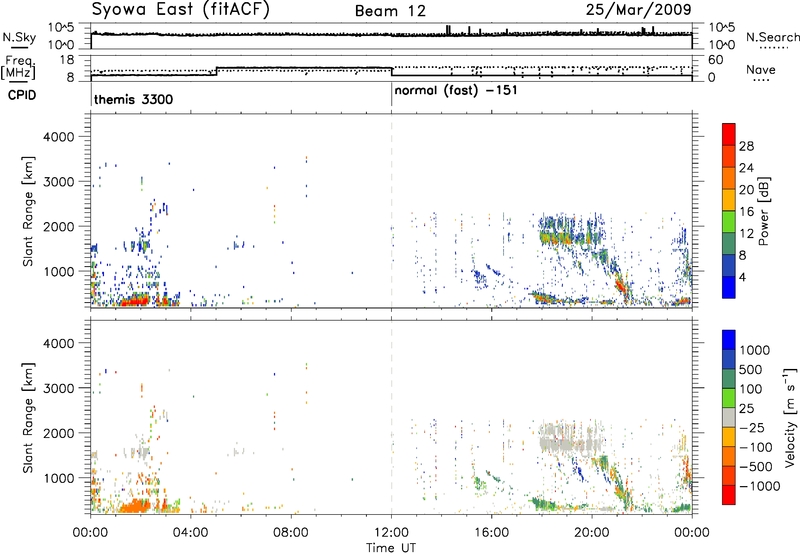Click the '16:00' time tick label
Viewport: 800px width, 554px height.
(x=491, y=533)
